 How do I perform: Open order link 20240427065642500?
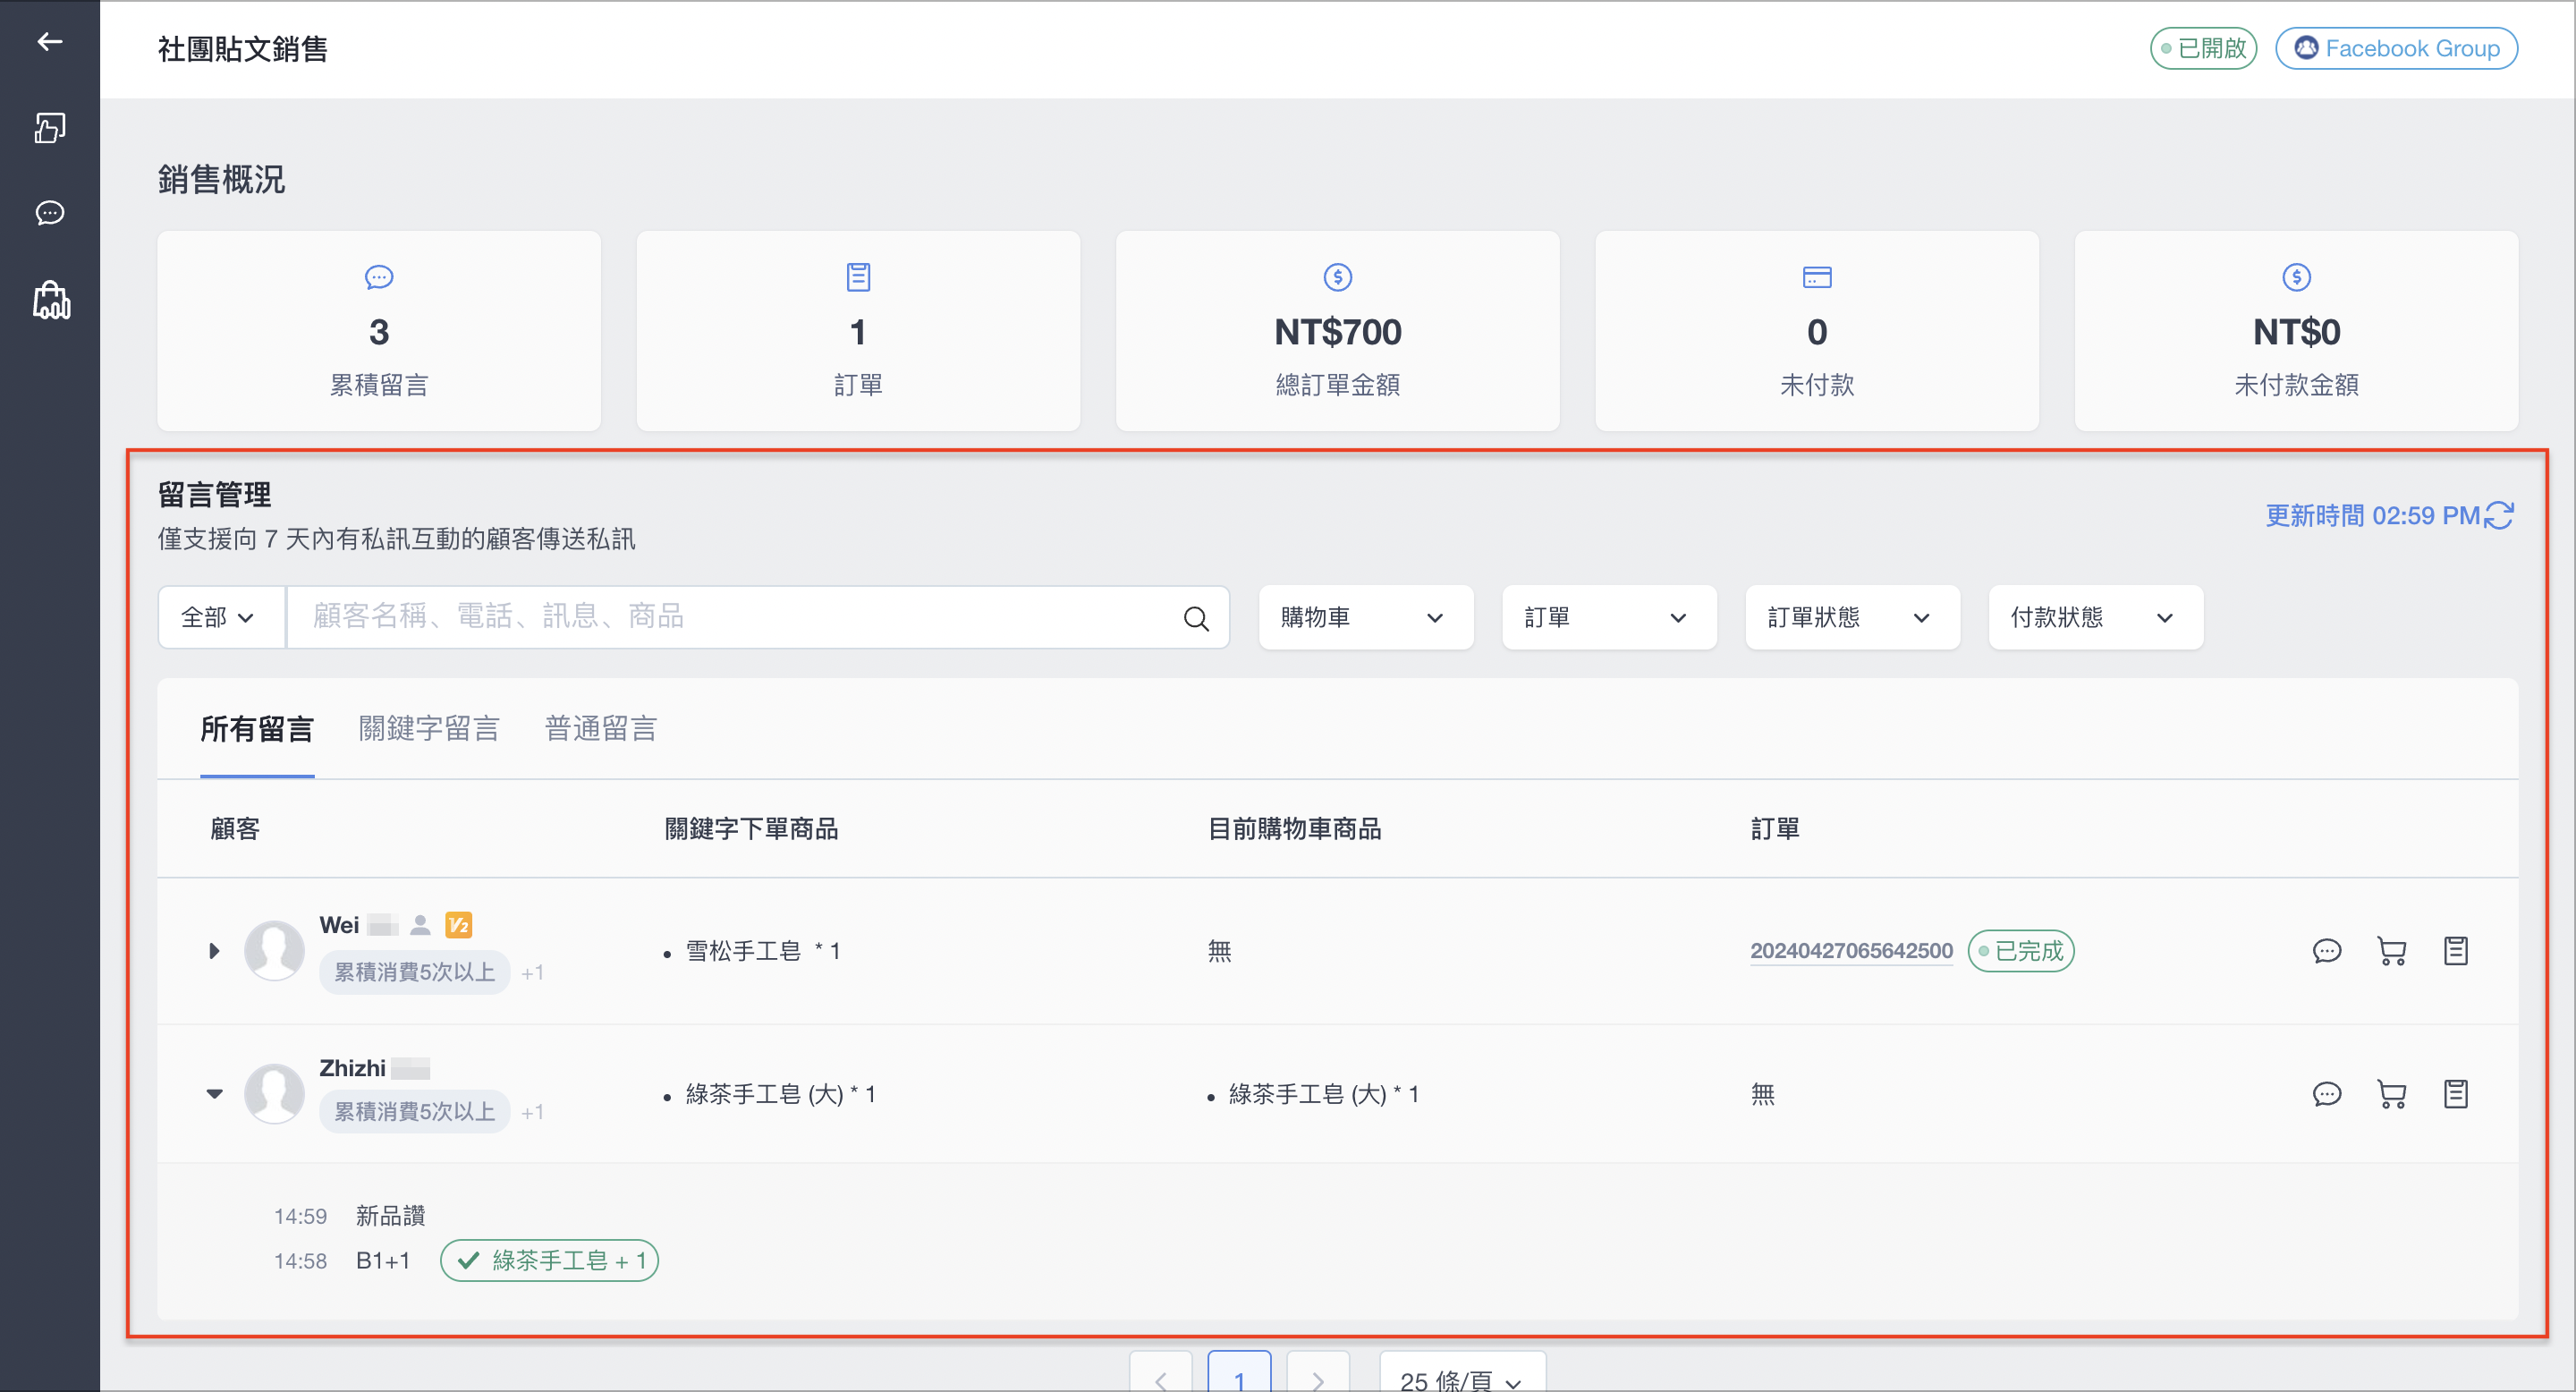pyautogui.click(x=1851, y=951)
